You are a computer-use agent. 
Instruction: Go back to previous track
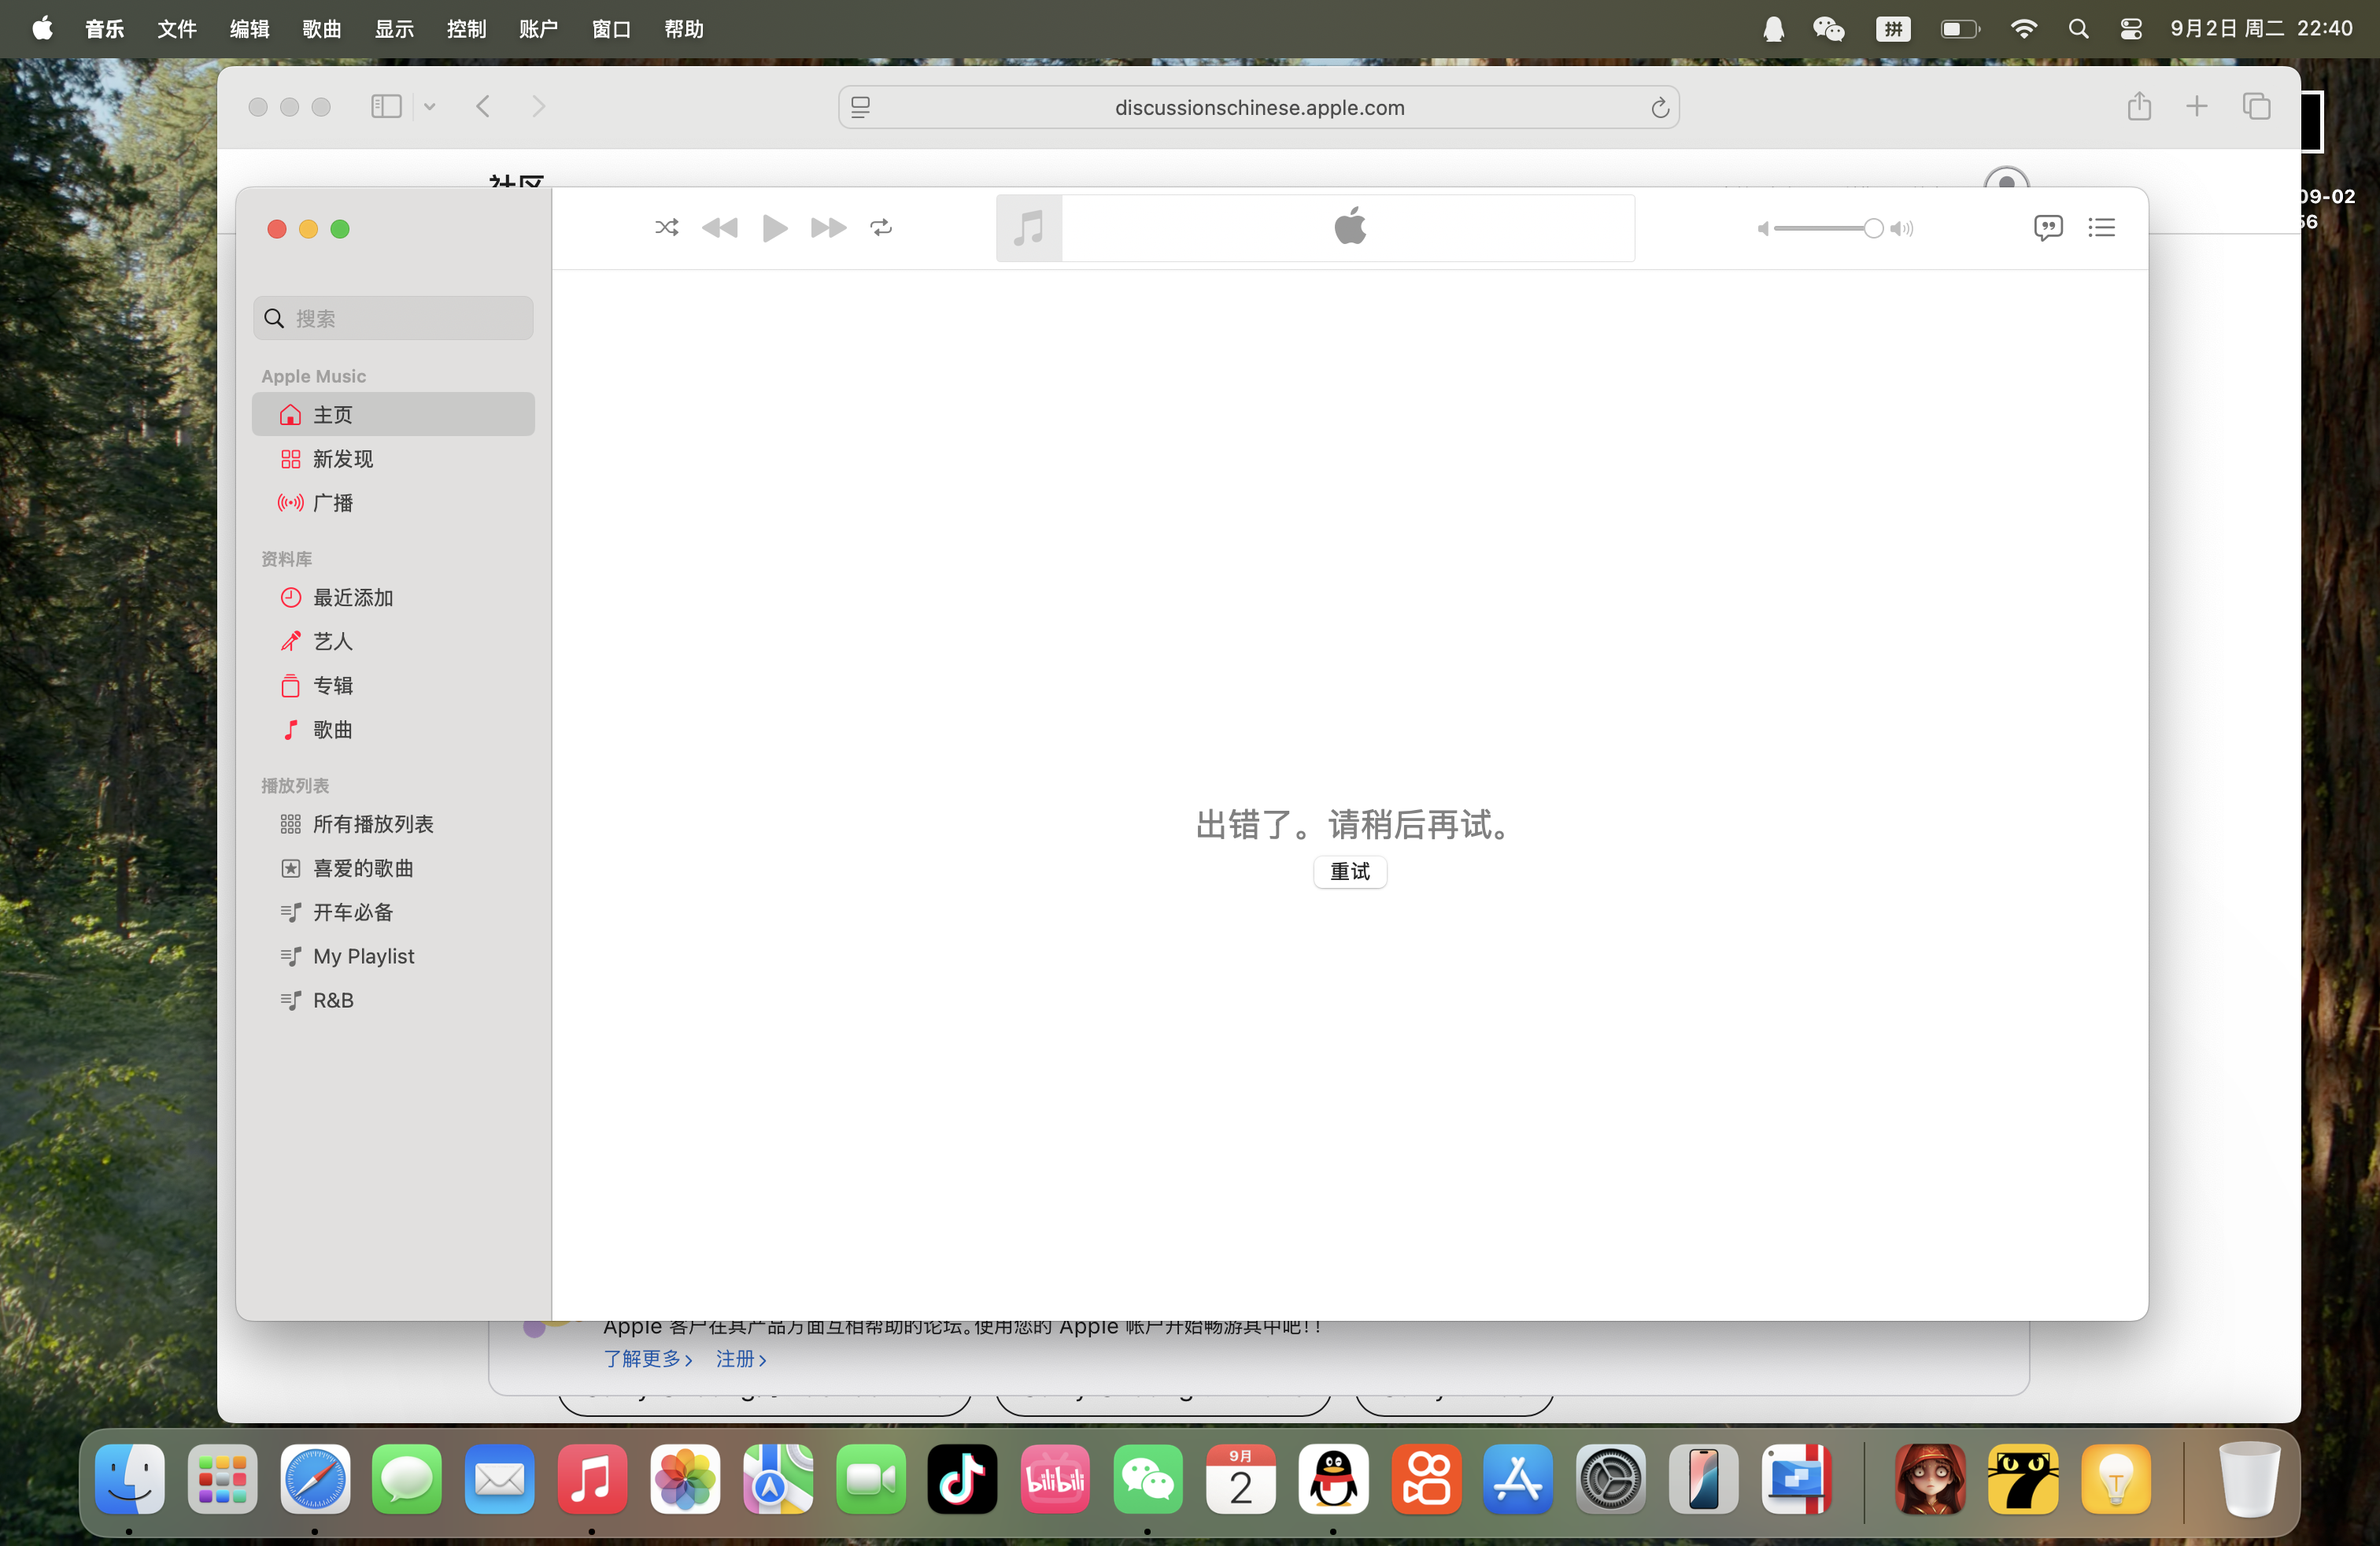click(x=719, y=228)
